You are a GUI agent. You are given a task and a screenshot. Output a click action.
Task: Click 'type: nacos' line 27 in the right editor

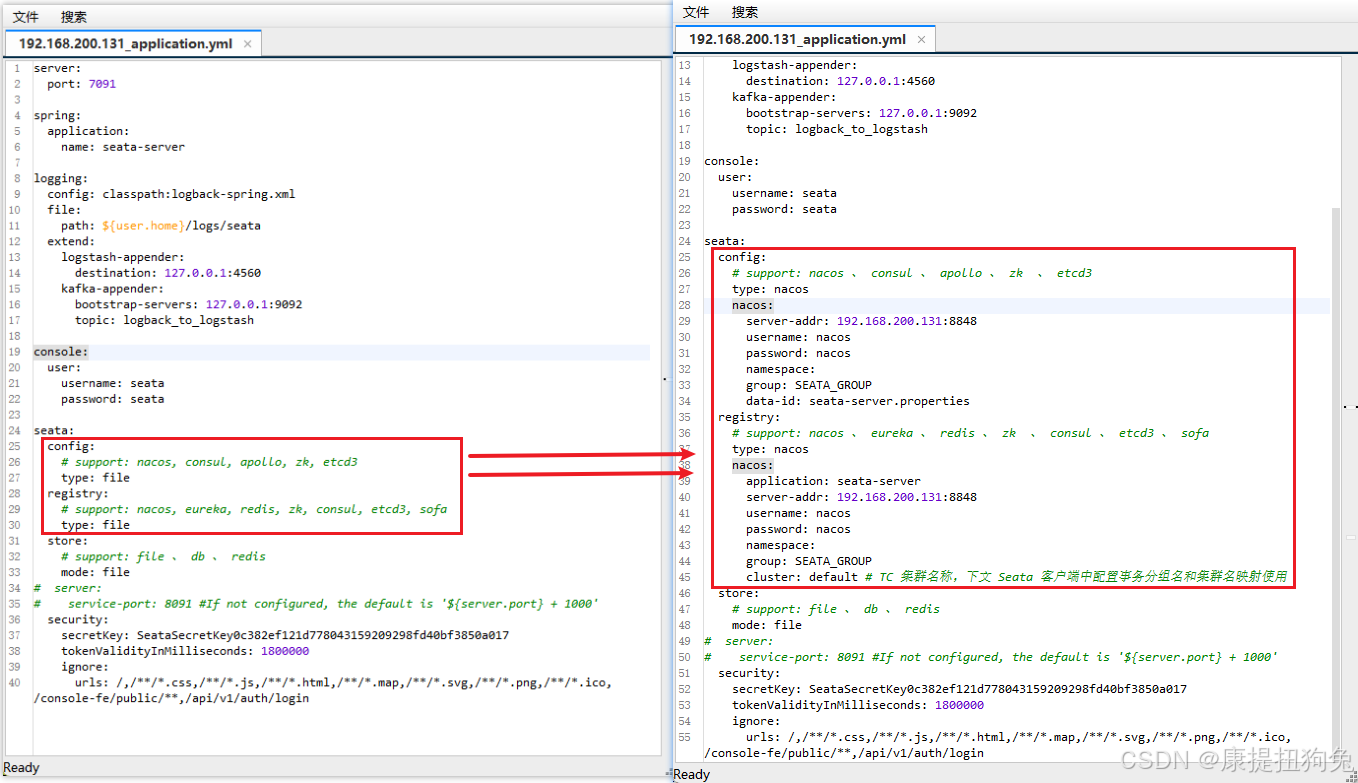click(770, 289)
